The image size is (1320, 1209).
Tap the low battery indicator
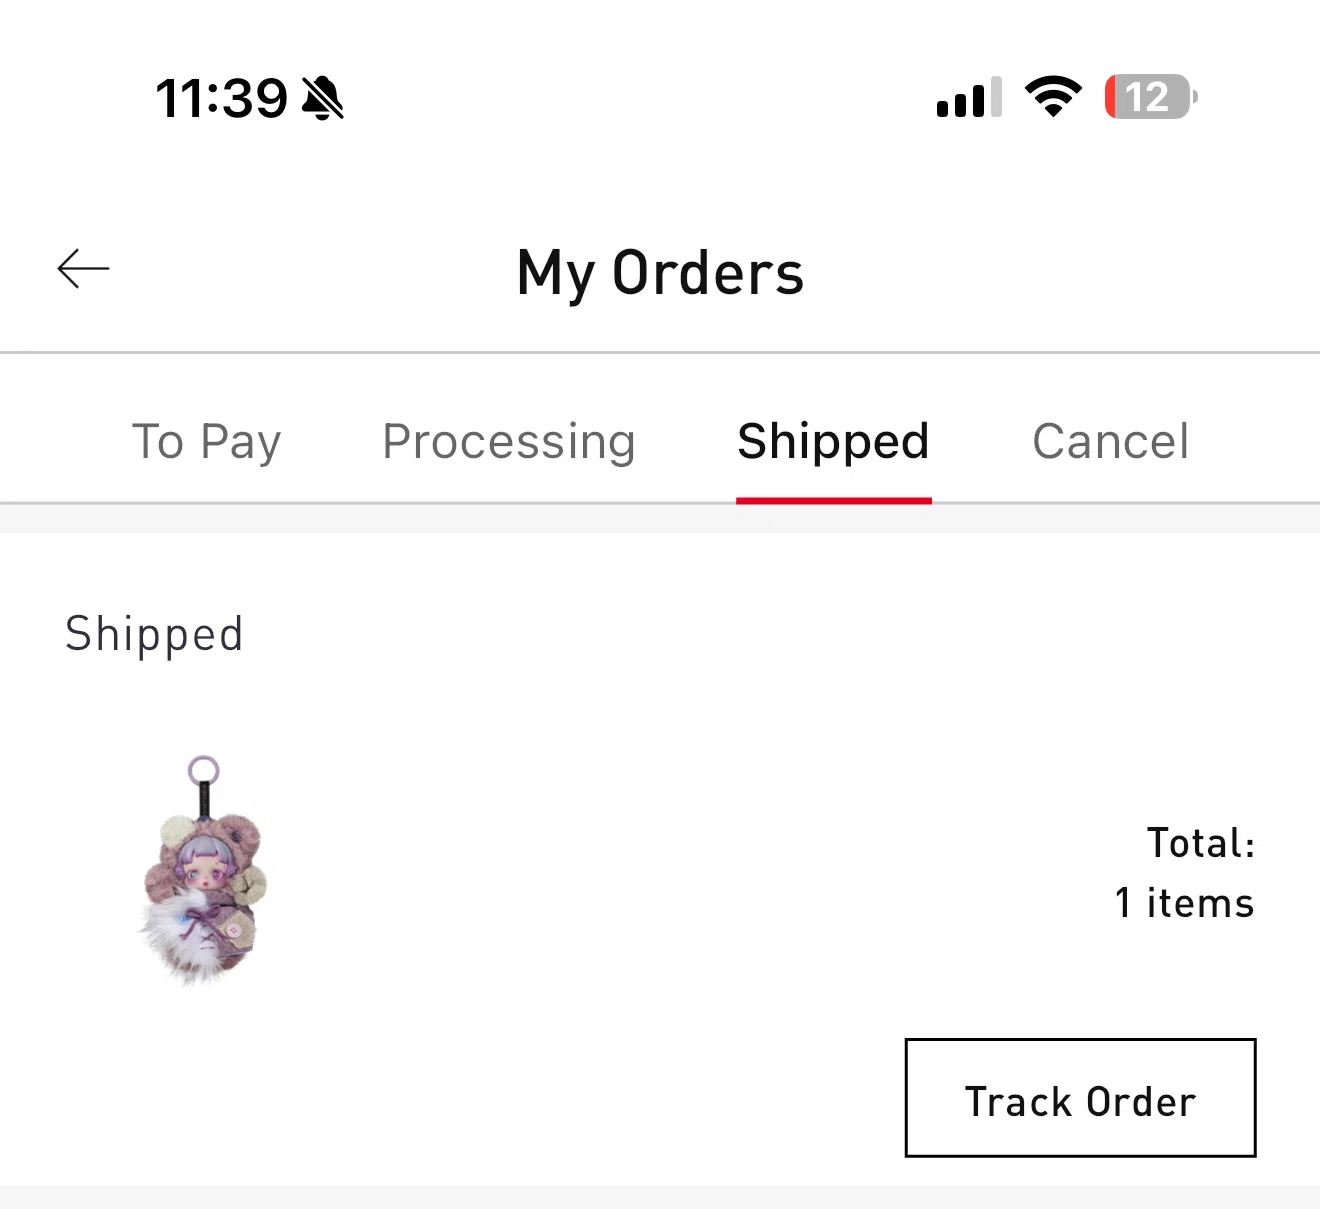(1150, 97)
